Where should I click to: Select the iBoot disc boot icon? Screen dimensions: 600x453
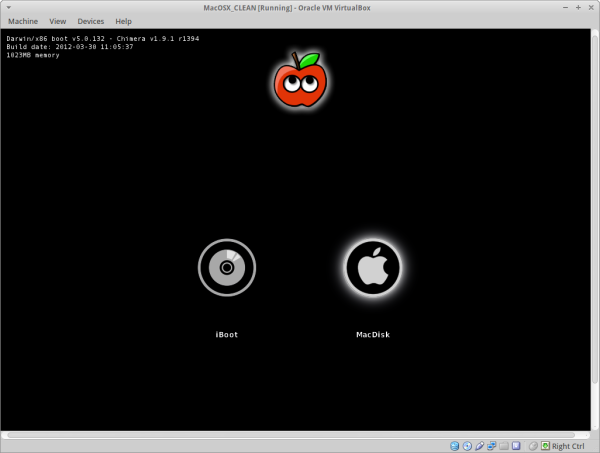click(227, 267)
